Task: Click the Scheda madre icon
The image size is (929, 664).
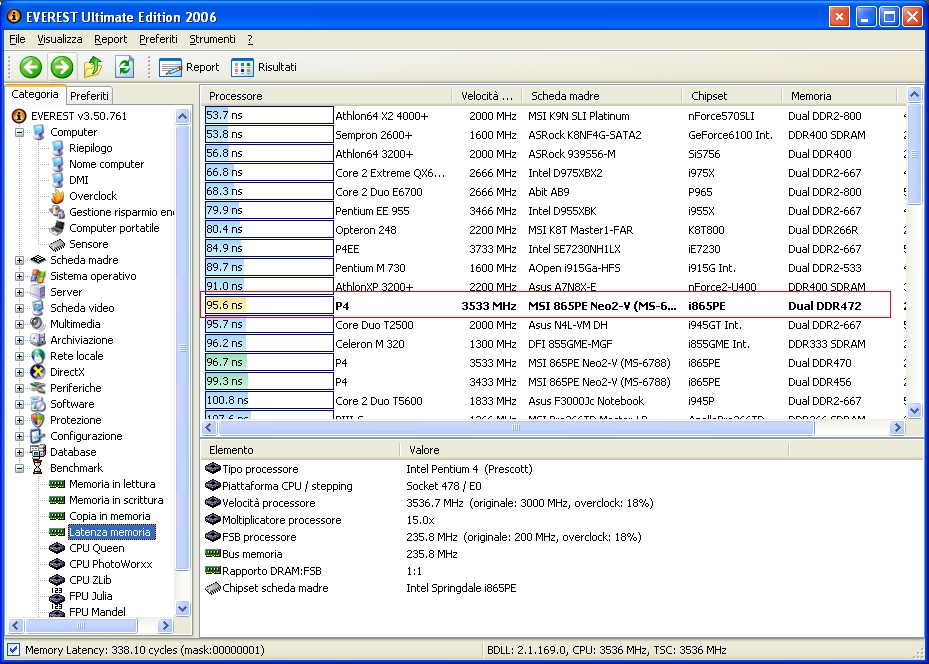Action: pyautogui.click(x=38, y=260)
